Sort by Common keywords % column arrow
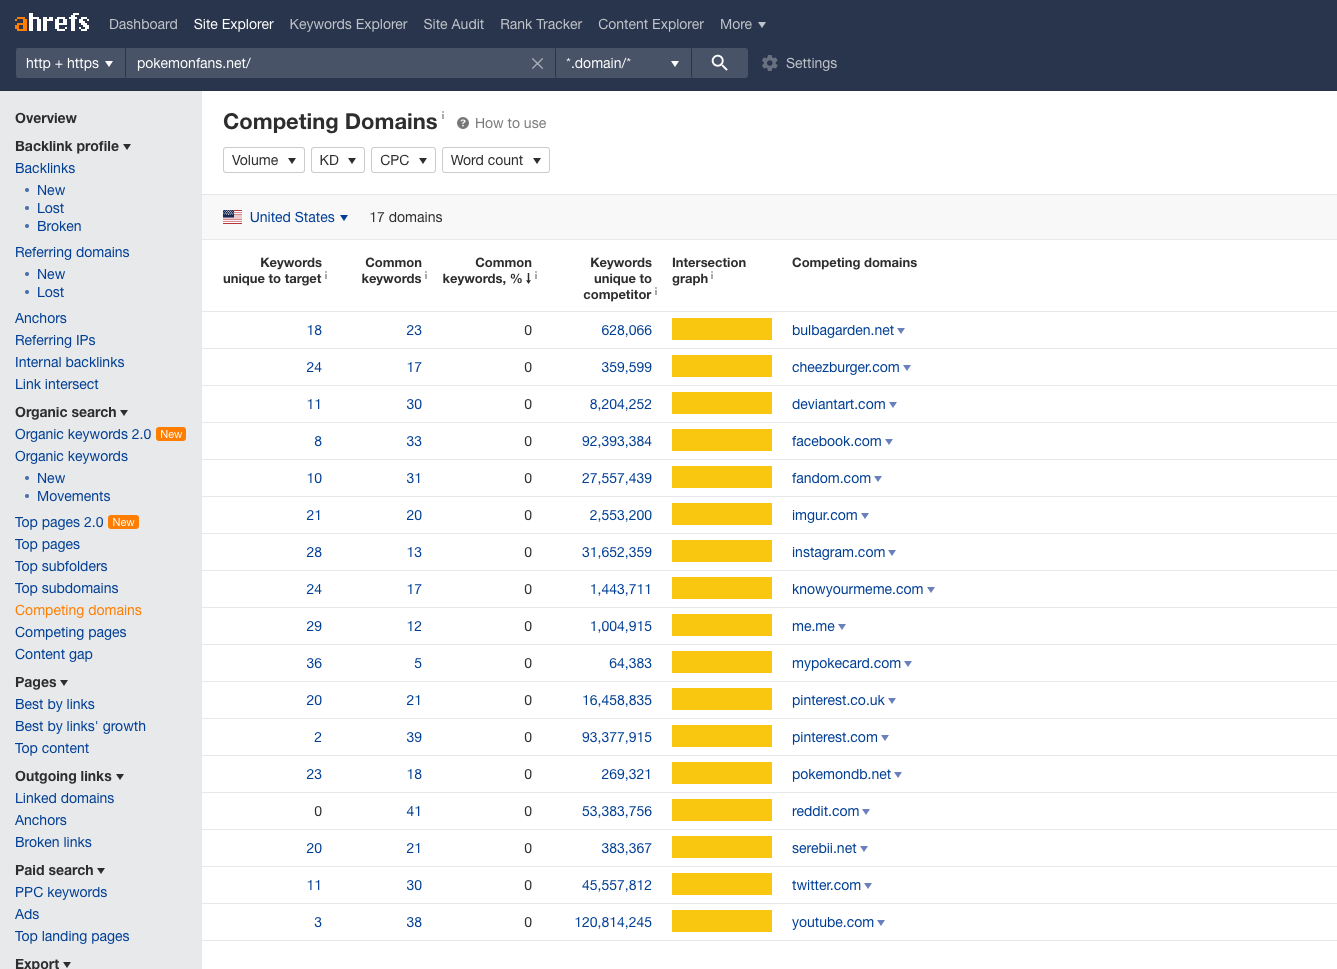 pyautogui.click(x=528, y=279)
